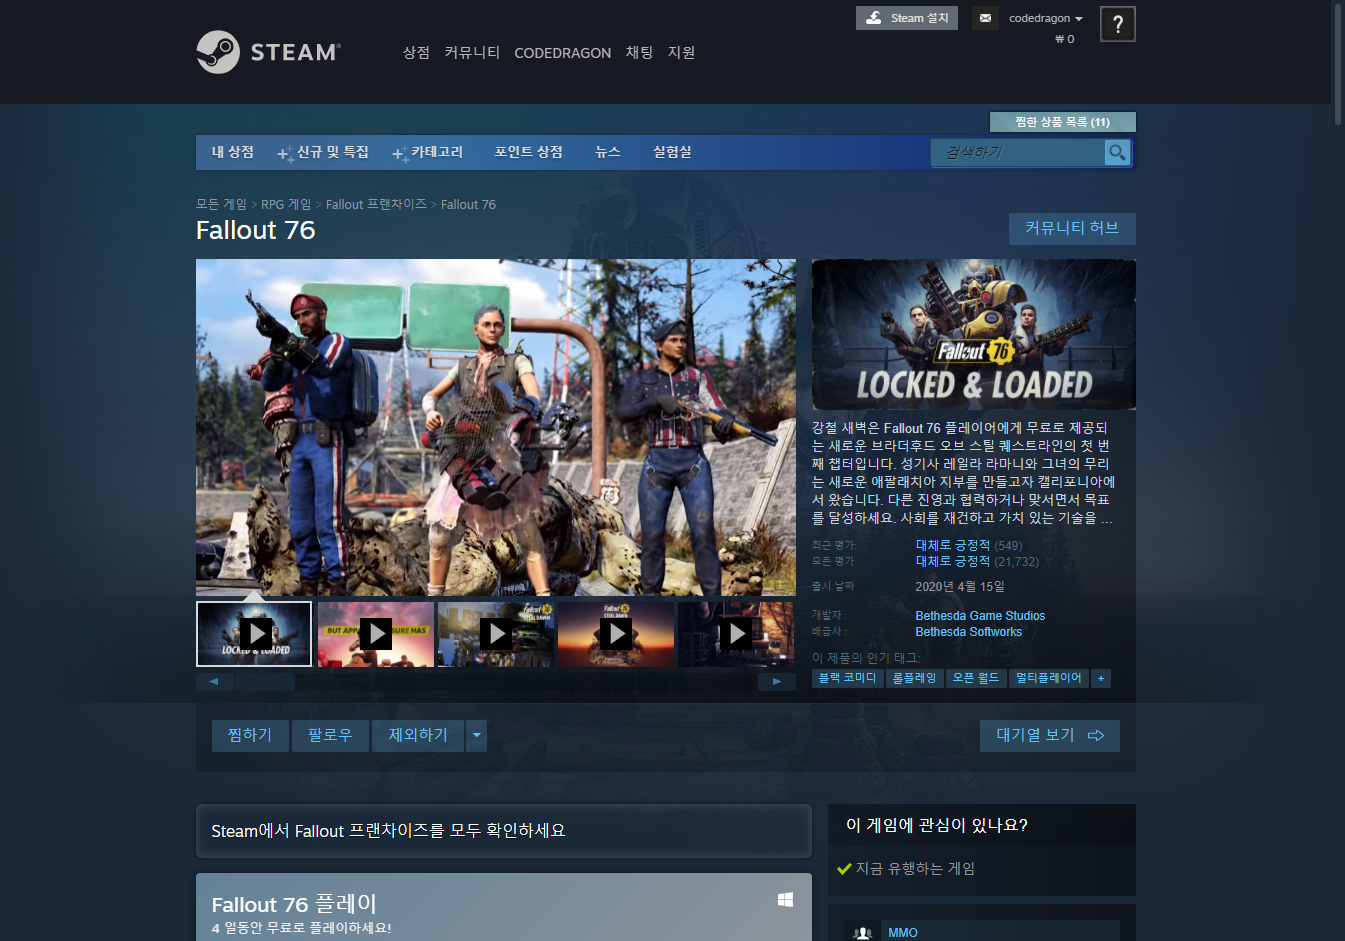Open the envelope notifications icon

coord(985,18)
